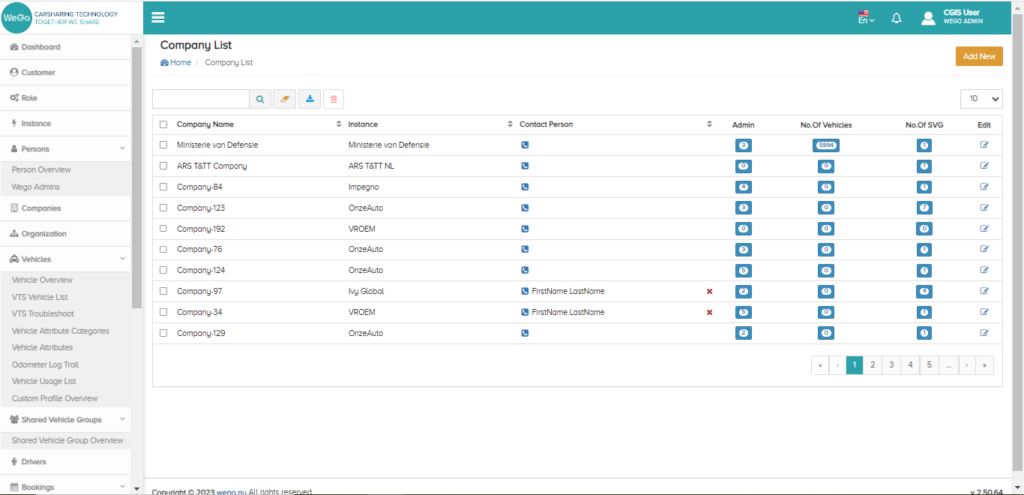Click the eraser clear-filter icon
Viewport: 1024px width, 495px height.
[x=285, y=99]
